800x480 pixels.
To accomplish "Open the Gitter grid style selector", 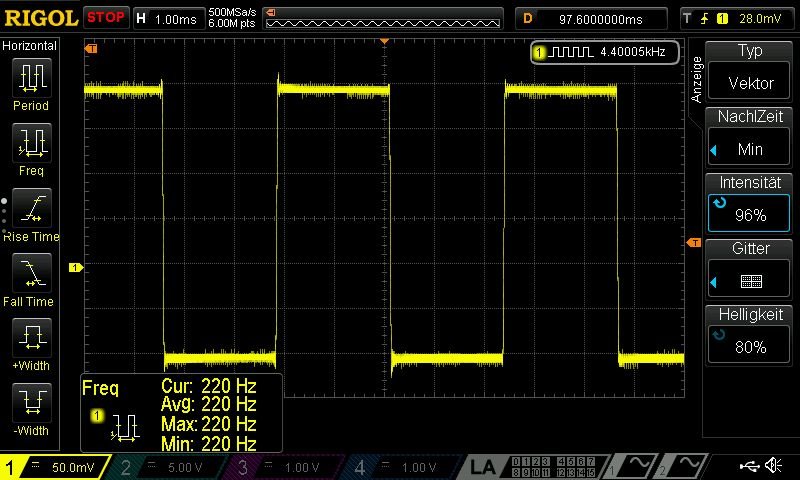I will coord(749,269).
